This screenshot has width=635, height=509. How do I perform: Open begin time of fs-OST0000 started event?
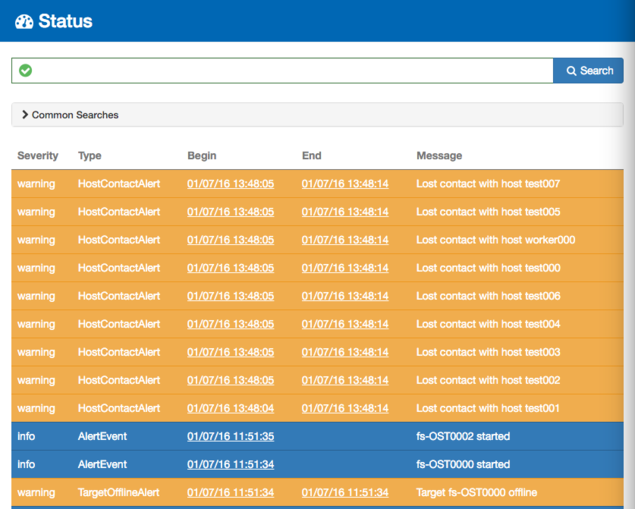pos(230,464)
